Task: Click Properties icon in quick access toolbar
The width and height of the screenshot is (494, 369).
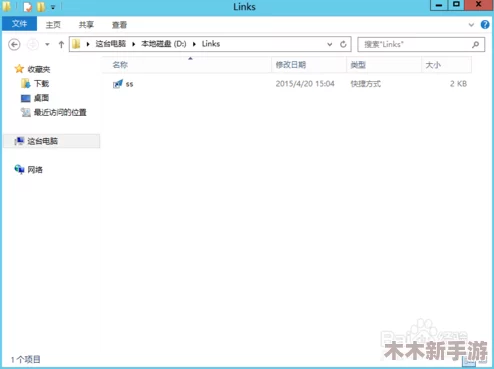Action: pyautogui.click(x=28, y=7)
